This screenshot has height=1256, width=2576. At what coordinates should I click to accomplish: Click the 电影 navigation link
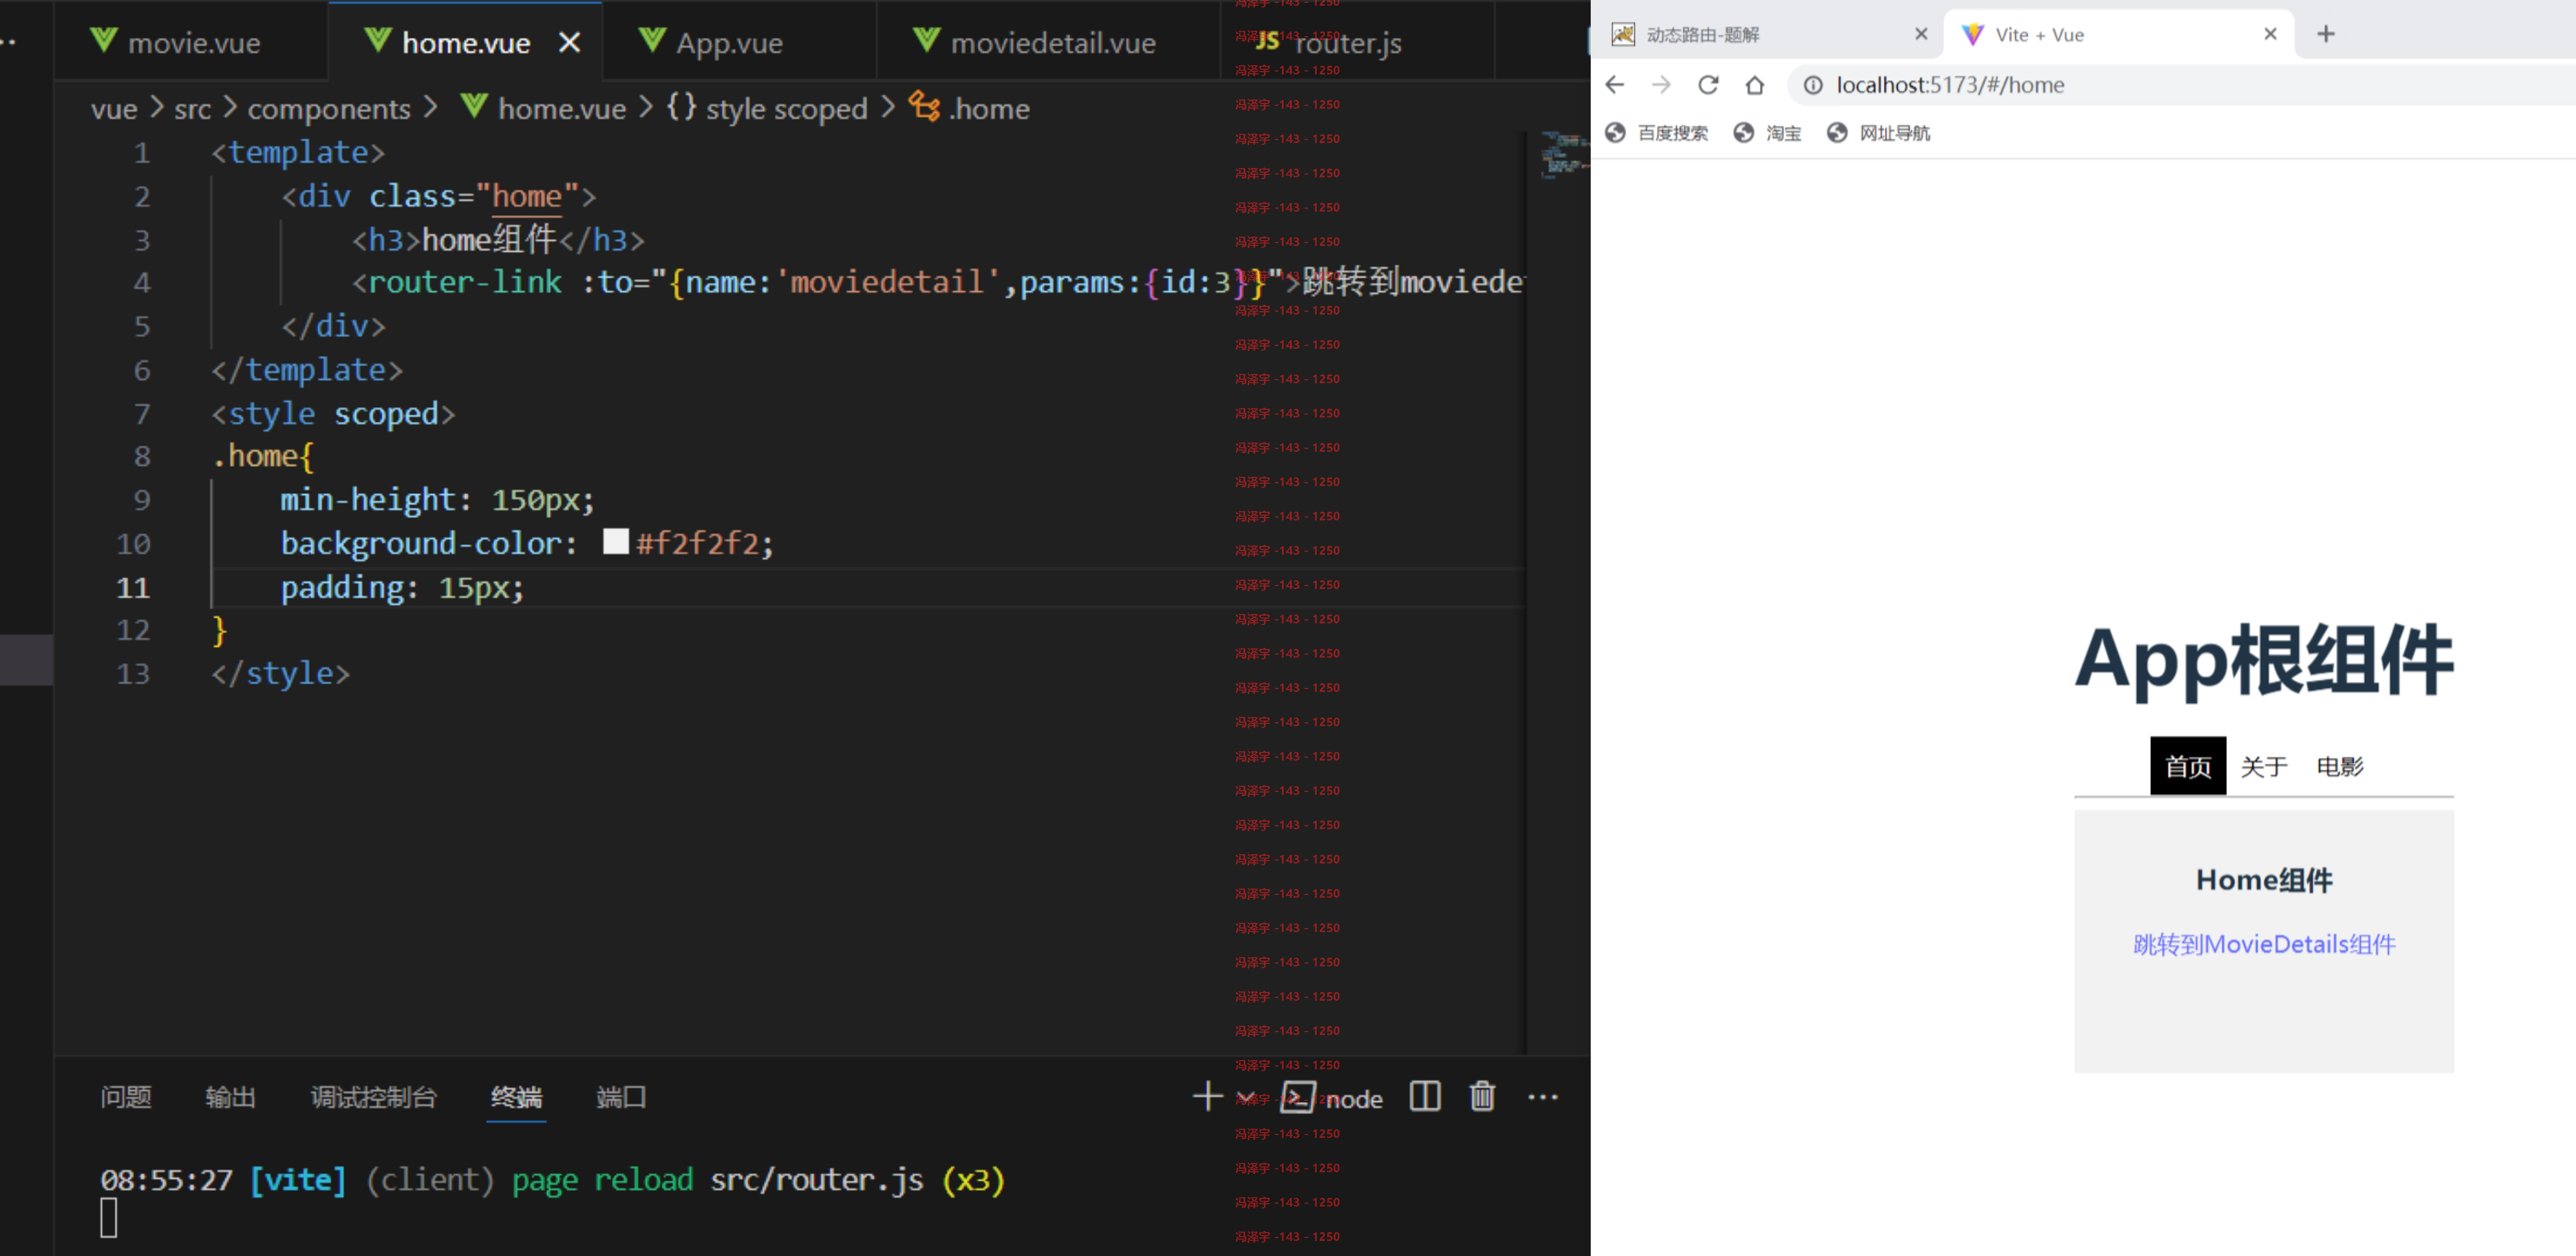[x=2340, y=766]
